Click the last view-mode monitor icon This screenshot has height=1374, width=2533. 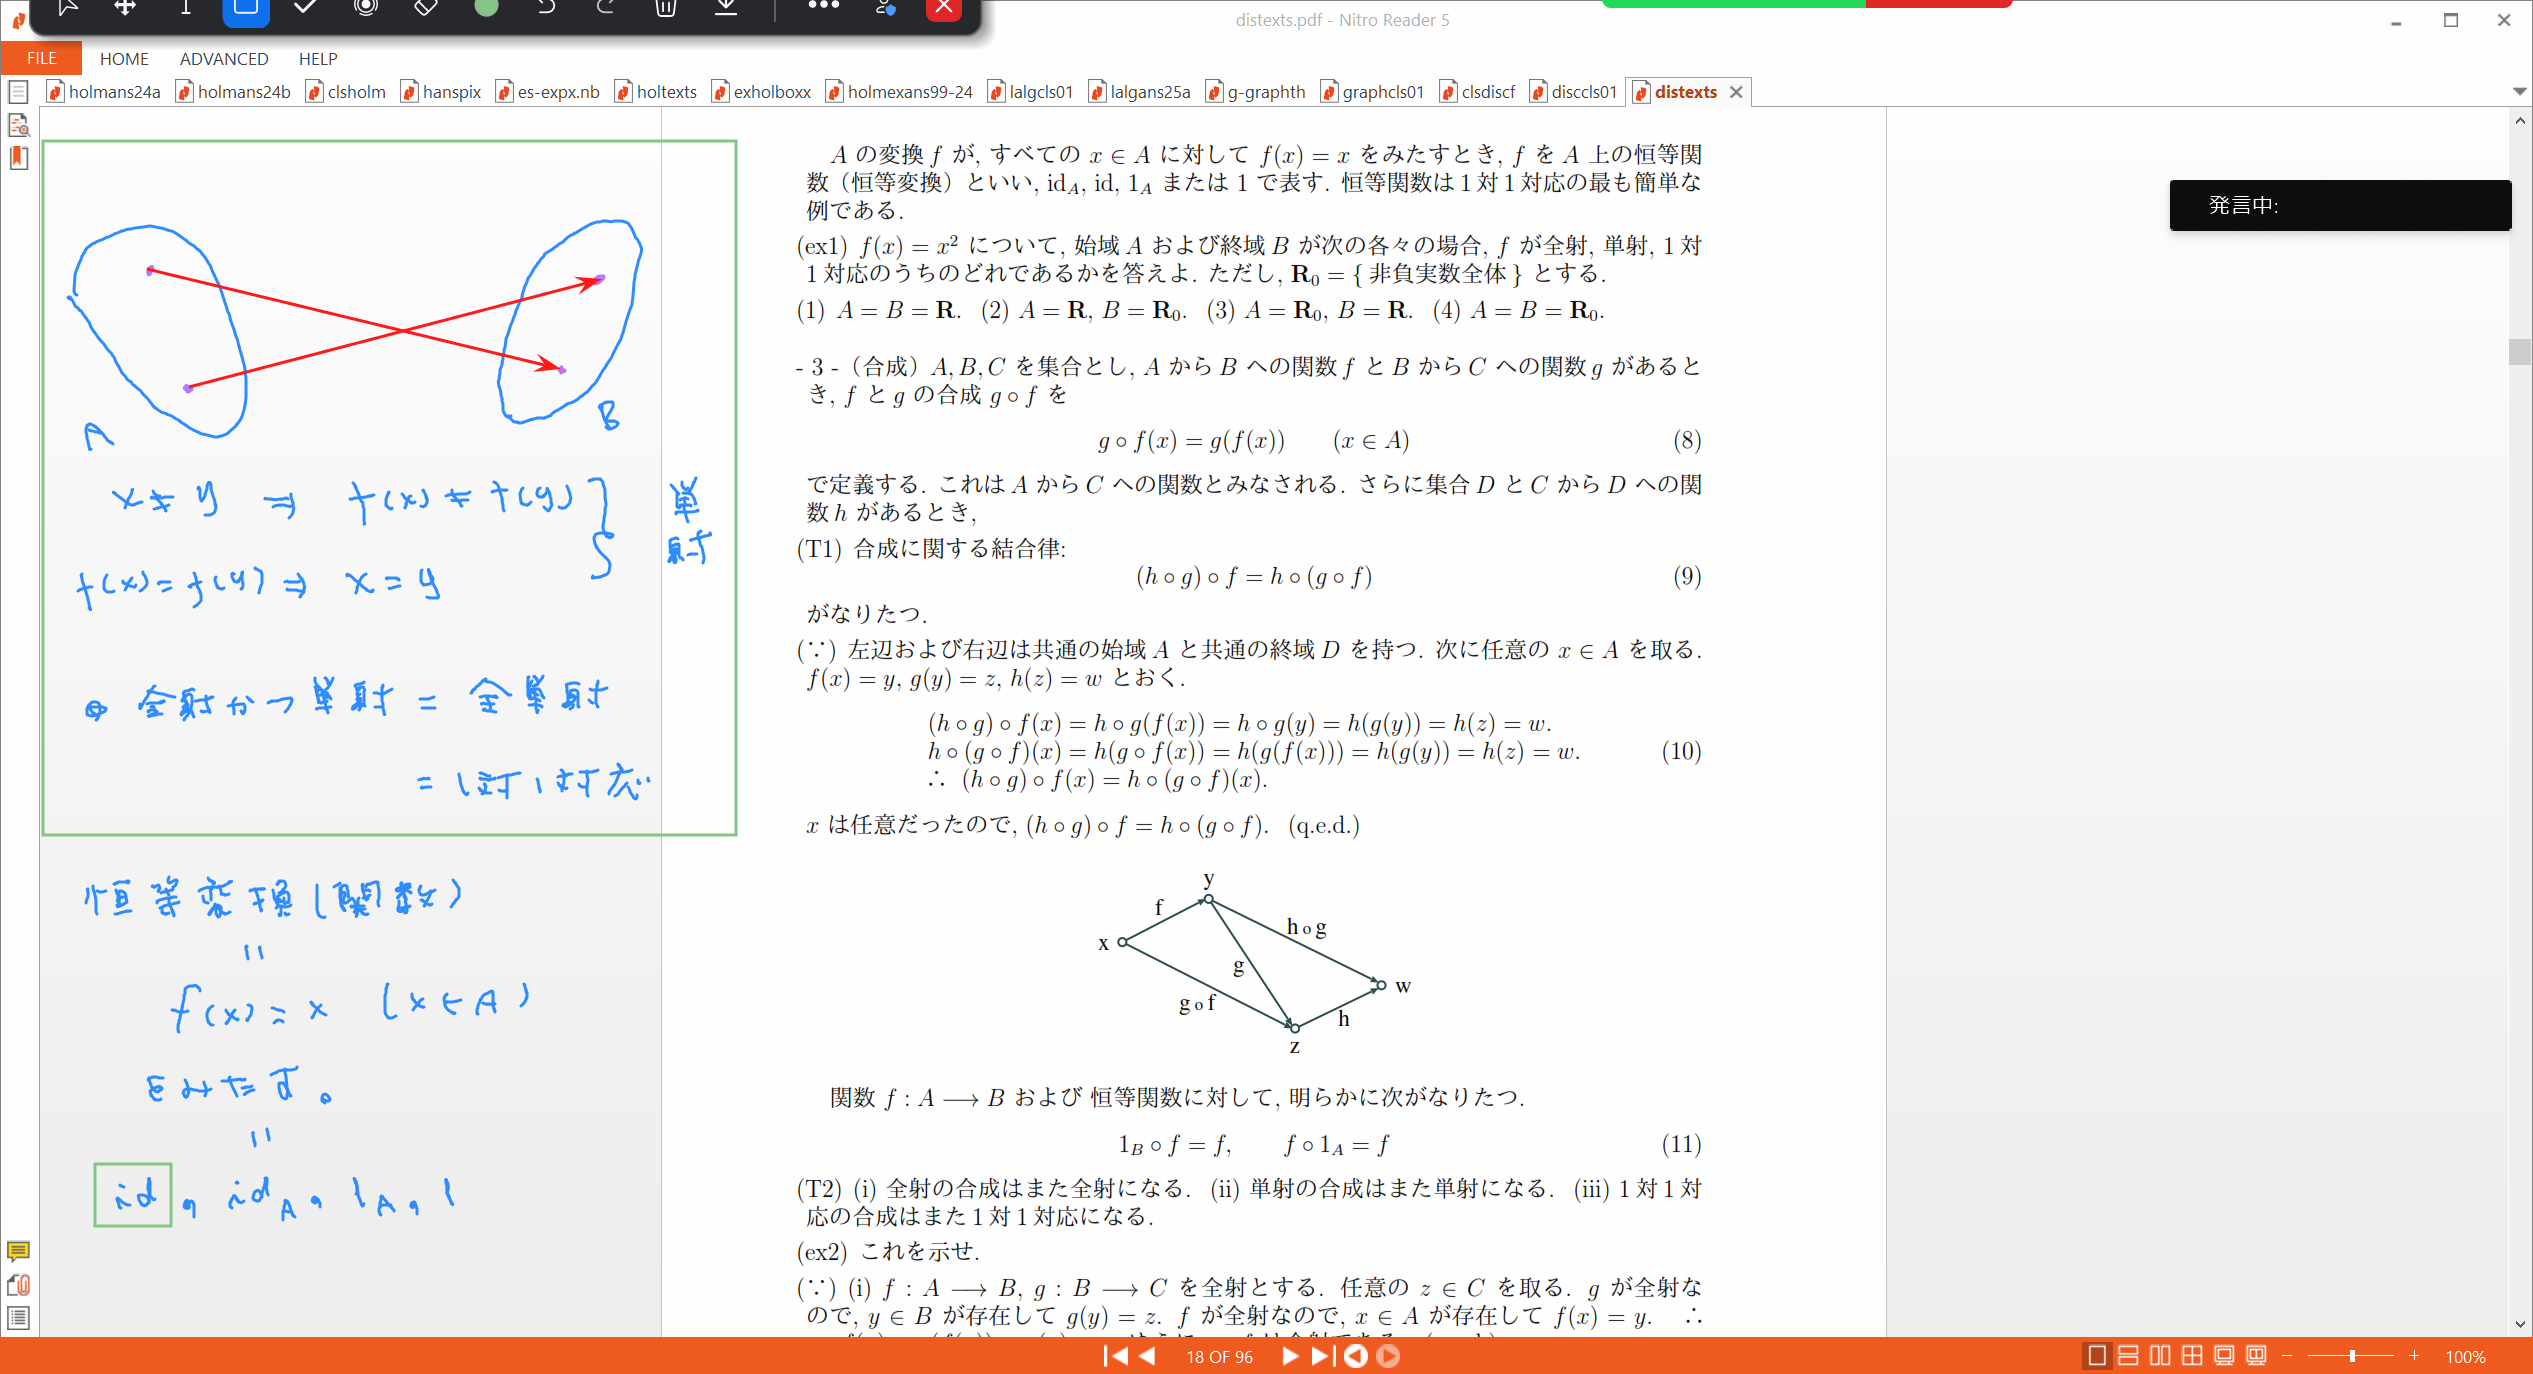tap(2256, 1356)
